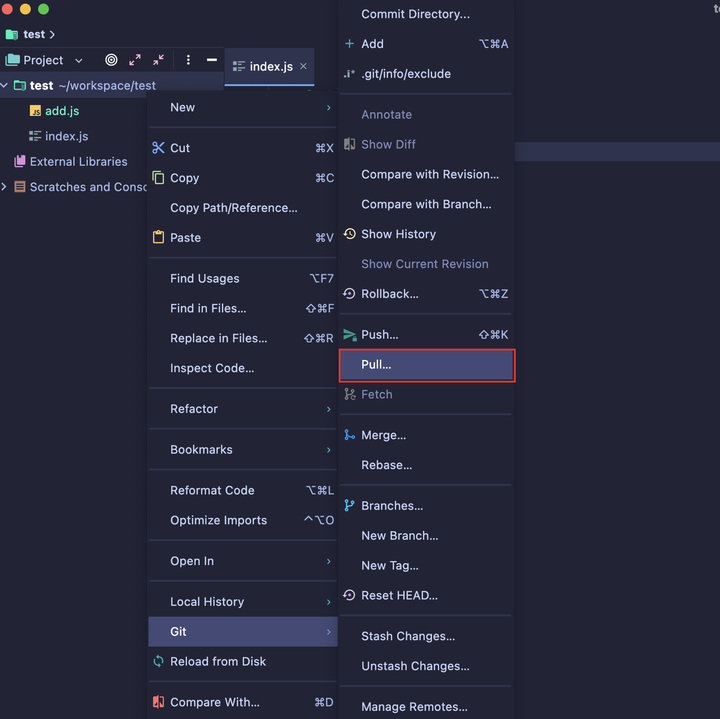This screenshot has height=719, width=720.
Task: Select New Tag...
Action: click(x=426, y=565)
